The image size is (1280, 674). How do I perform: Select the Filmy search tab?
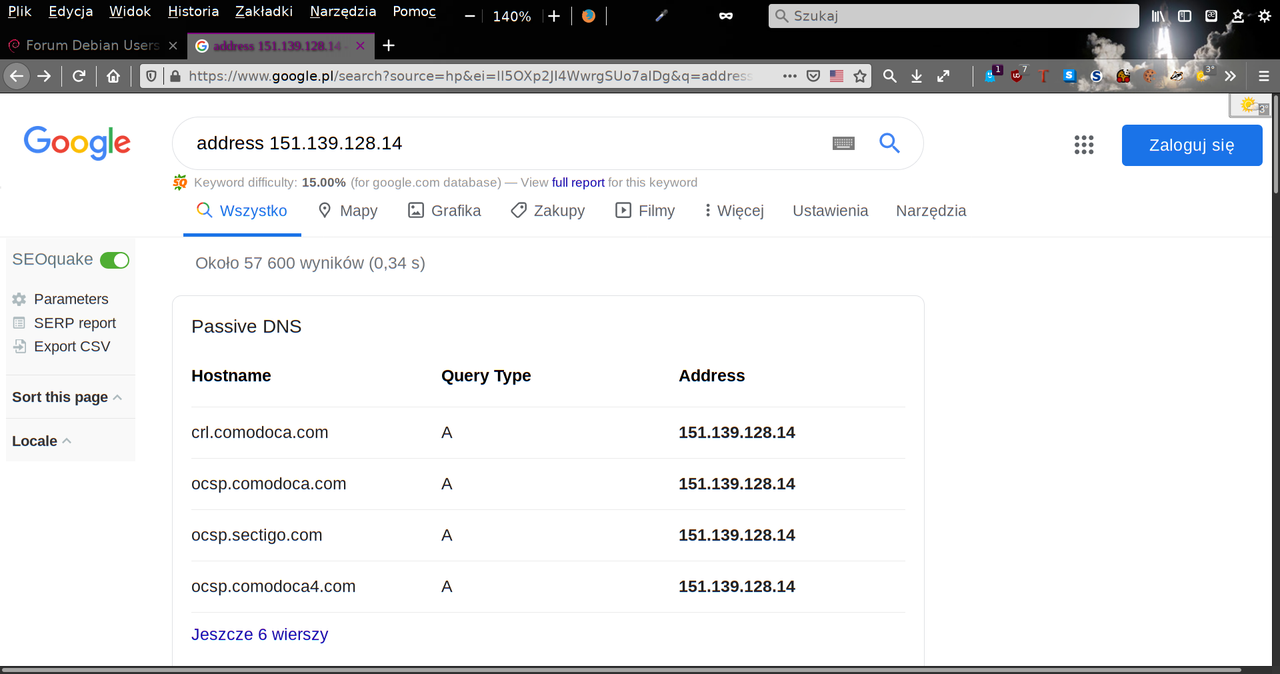click(x=645, y=211)
